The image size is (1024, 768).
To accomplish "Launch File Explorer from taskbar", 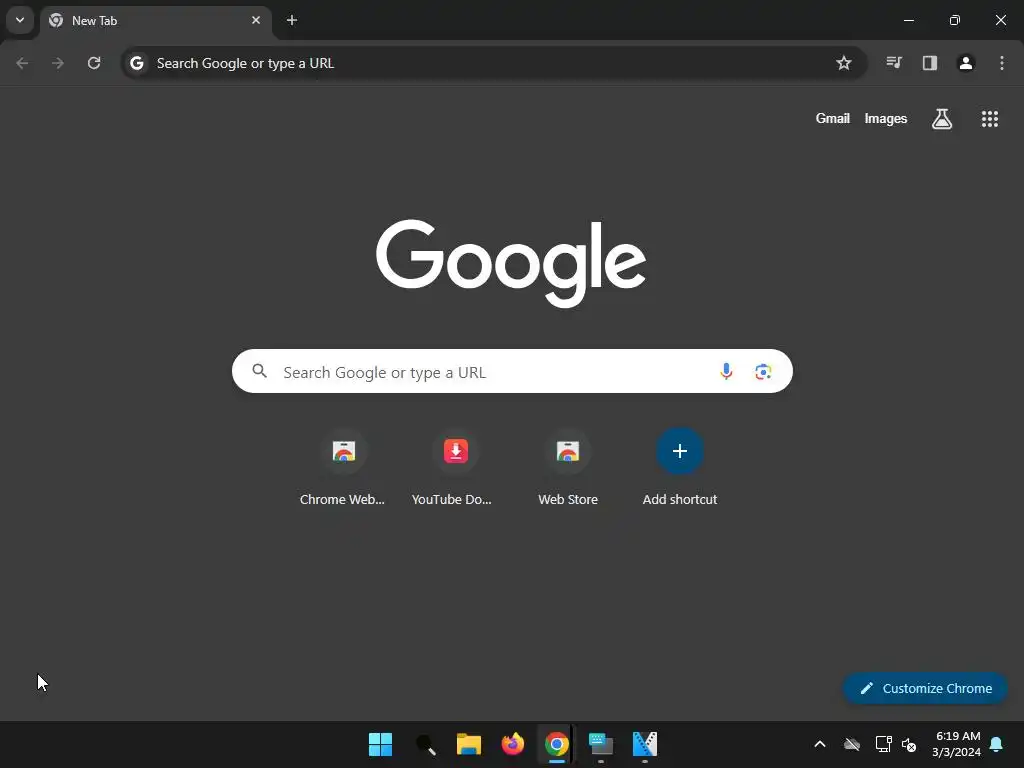I will [x=469, y=744].
